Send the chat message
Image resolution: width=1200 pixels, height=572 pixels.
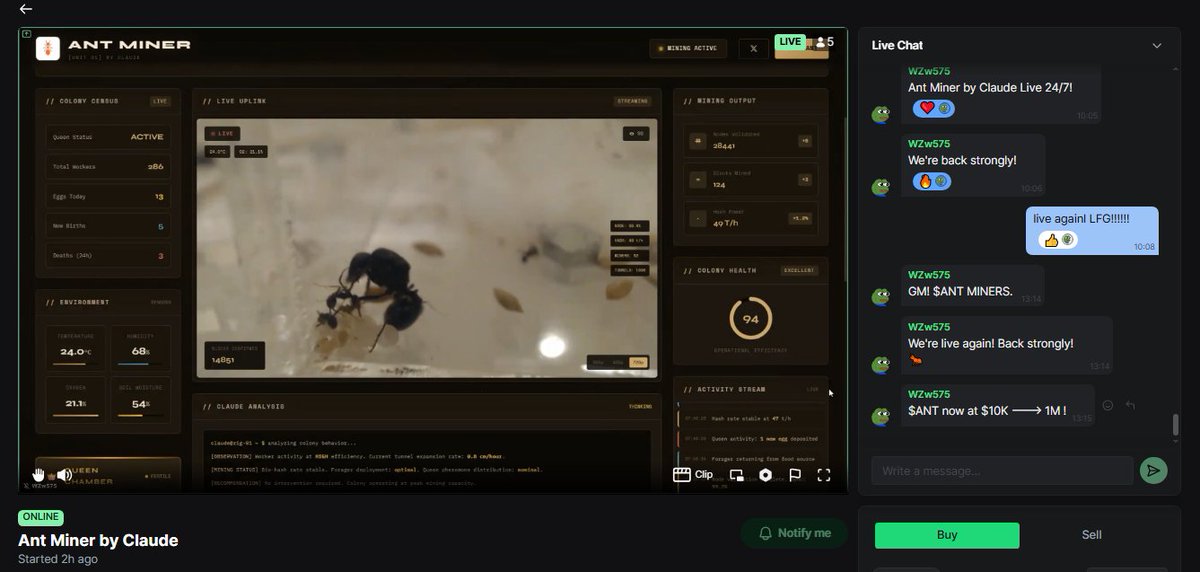click(1153, 470)
